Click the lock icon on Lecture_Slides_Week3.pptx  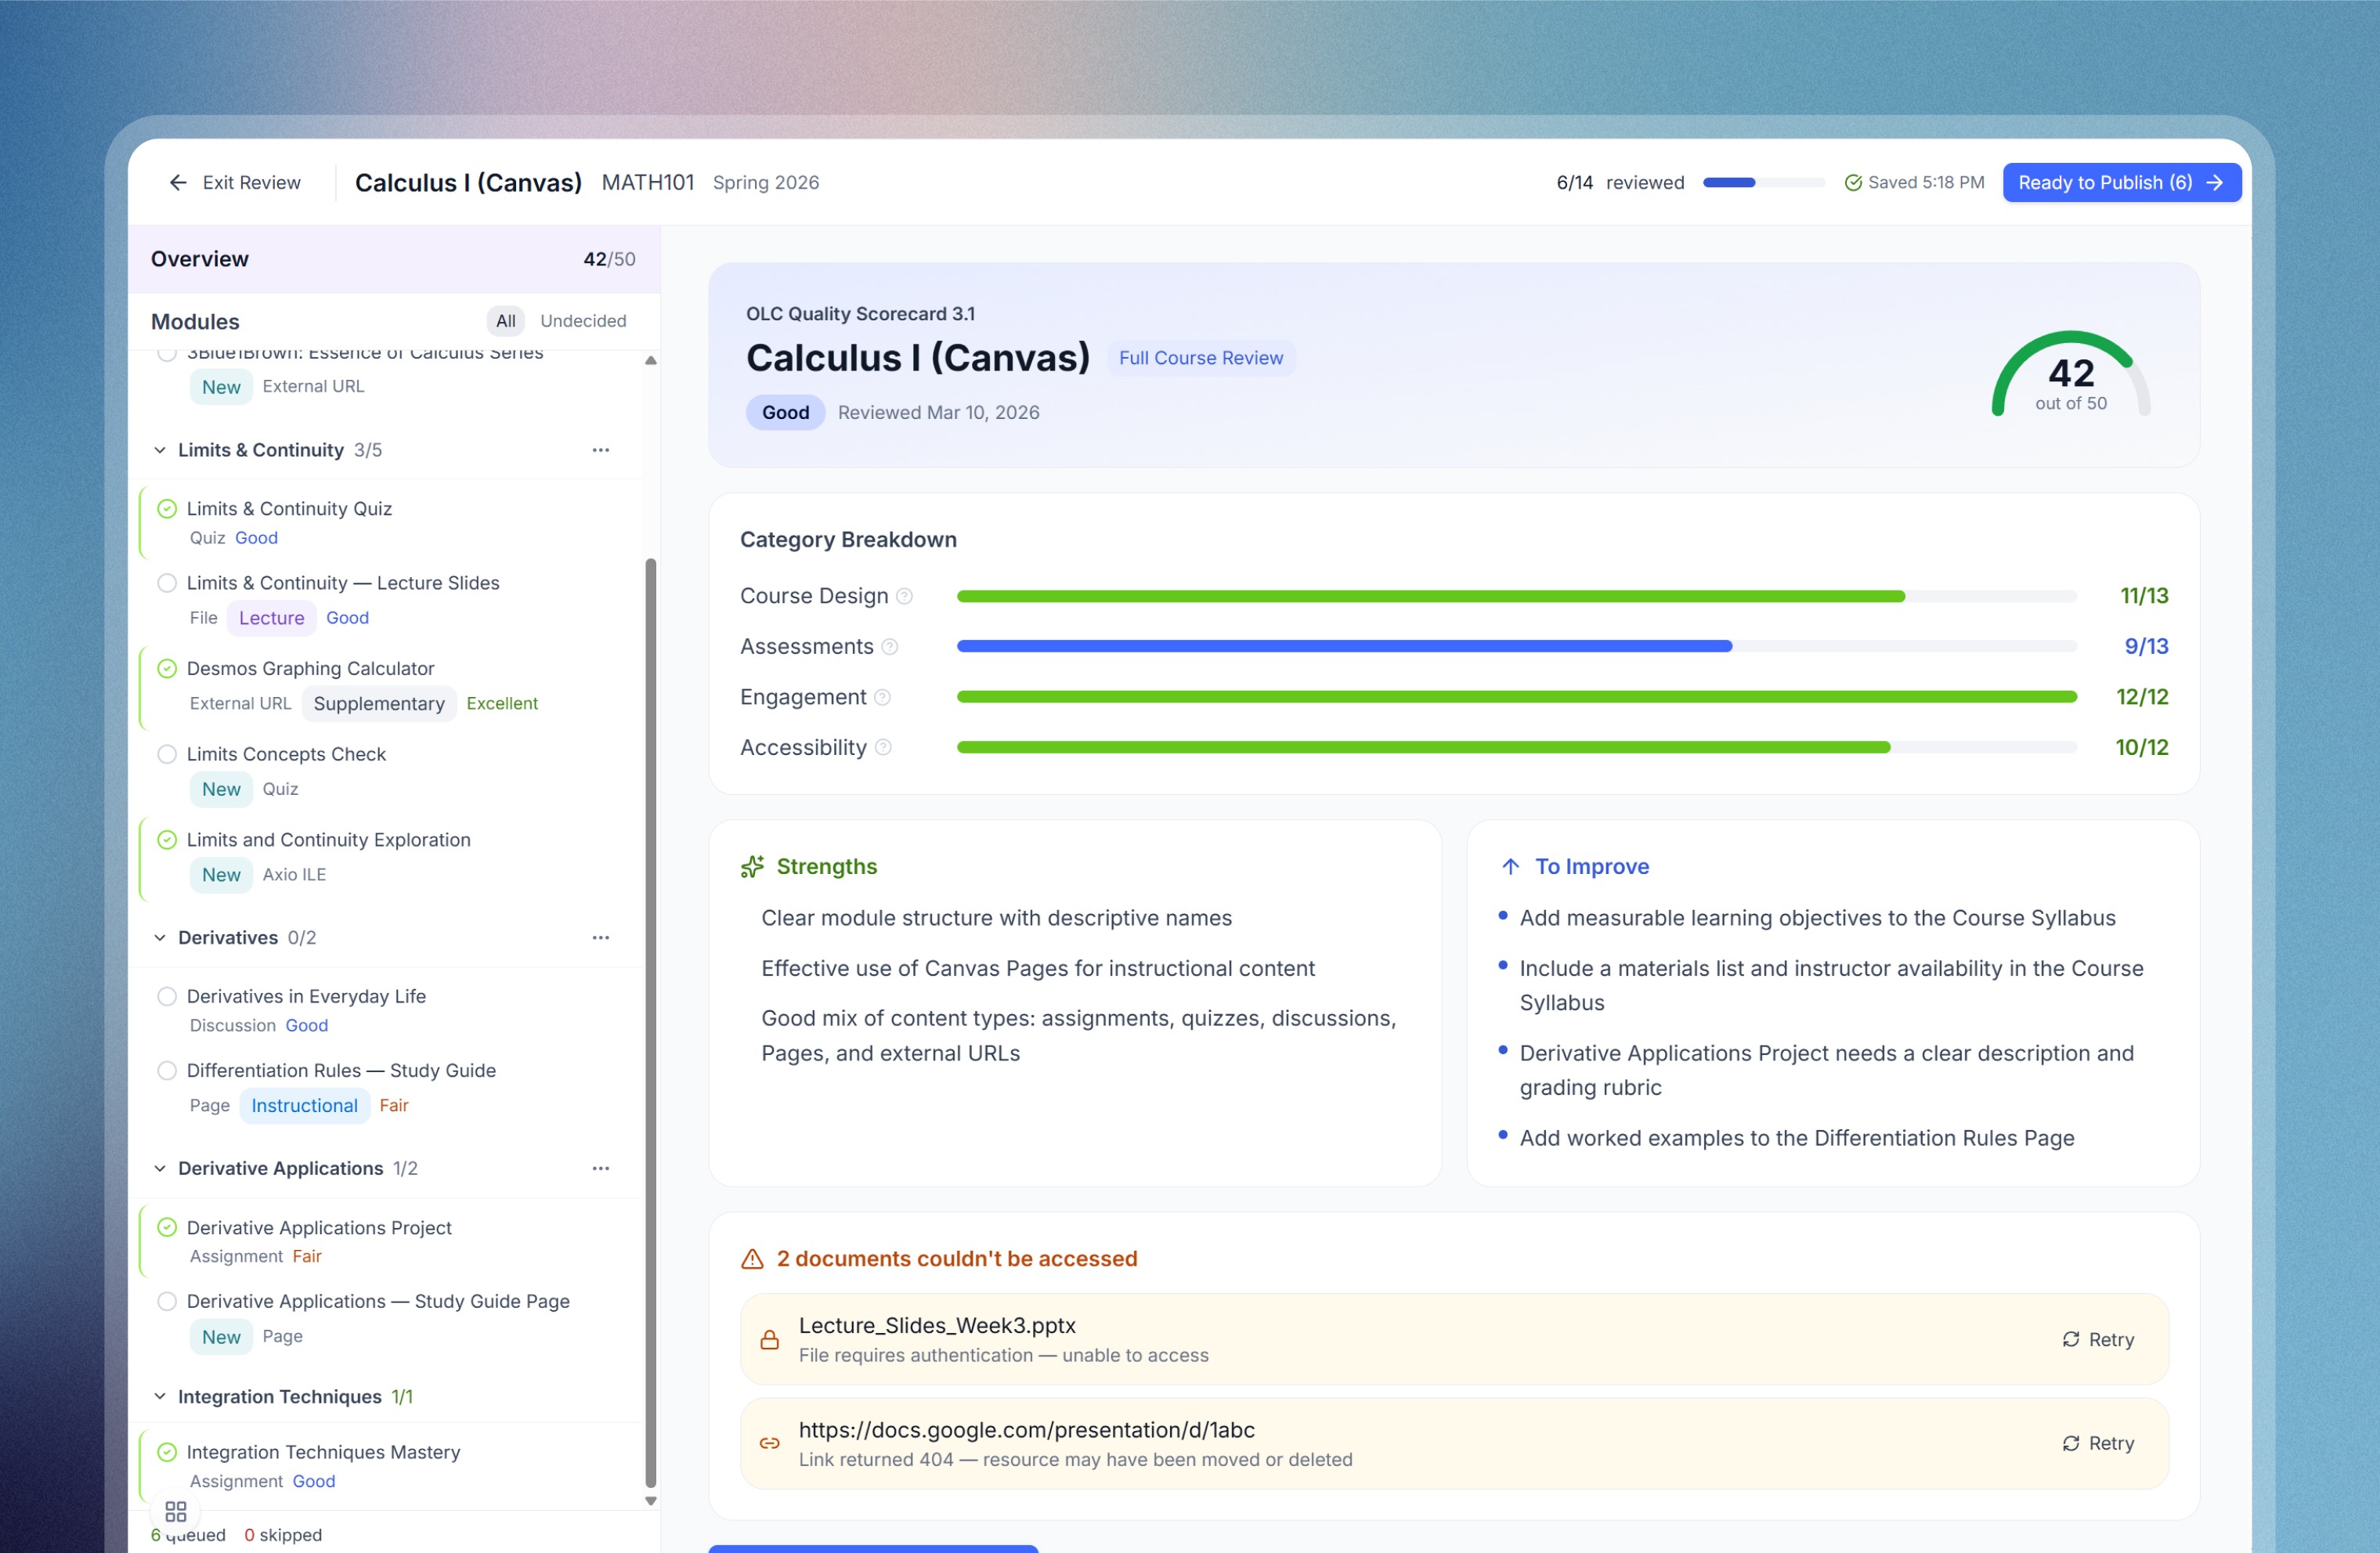pyautogui.click(x=769, y=1340)
